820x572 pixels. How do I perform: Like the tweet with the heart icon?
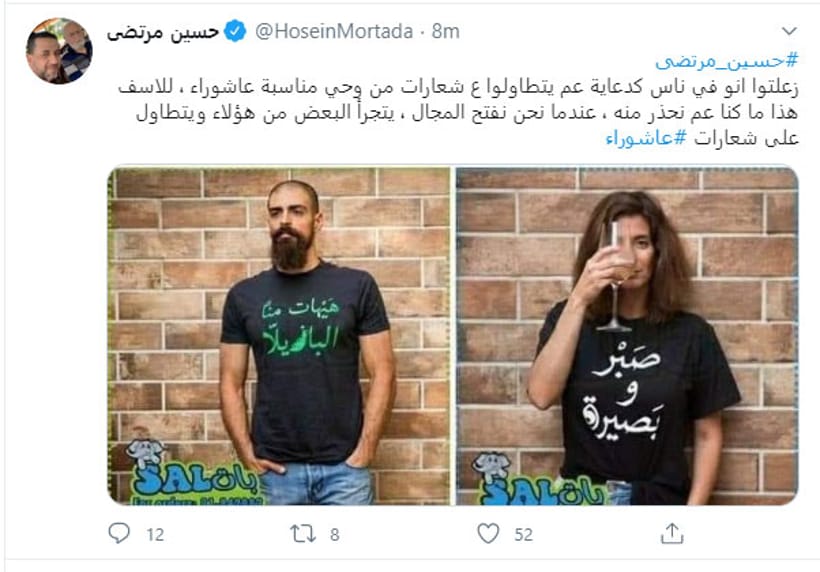(x=488, y=534)
